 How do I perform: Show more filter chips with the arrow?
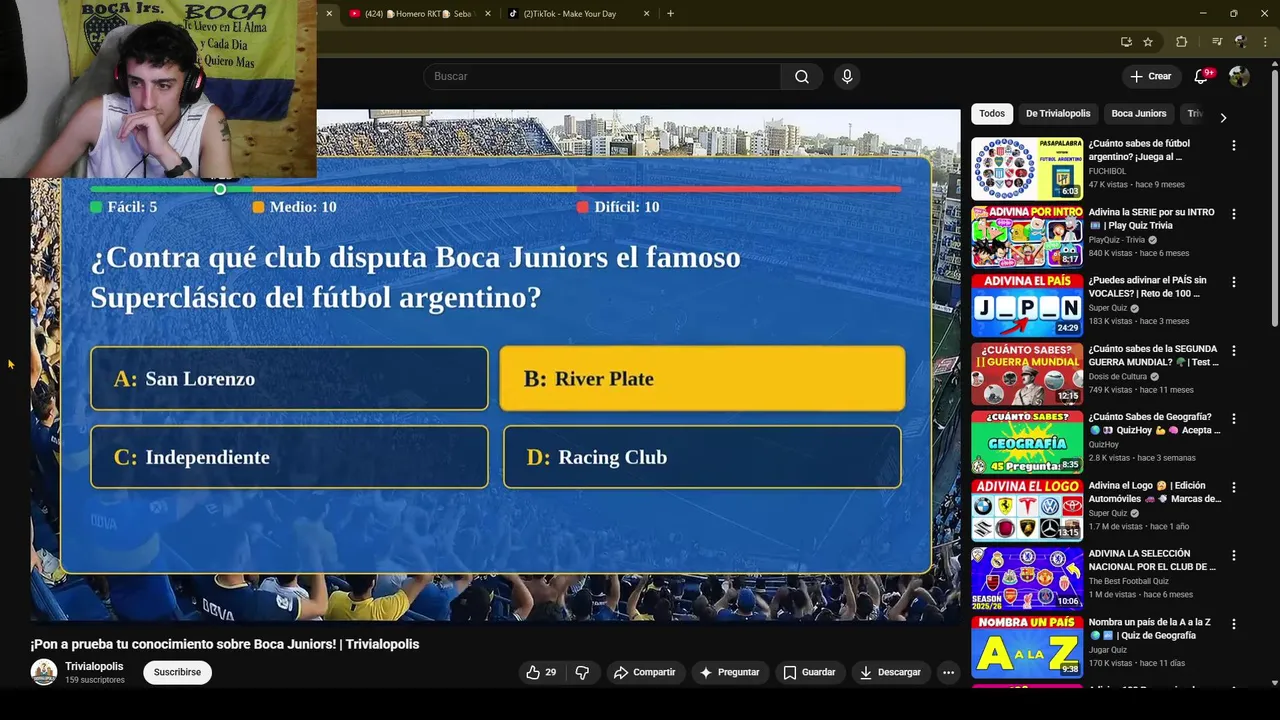coord(1223,117)
